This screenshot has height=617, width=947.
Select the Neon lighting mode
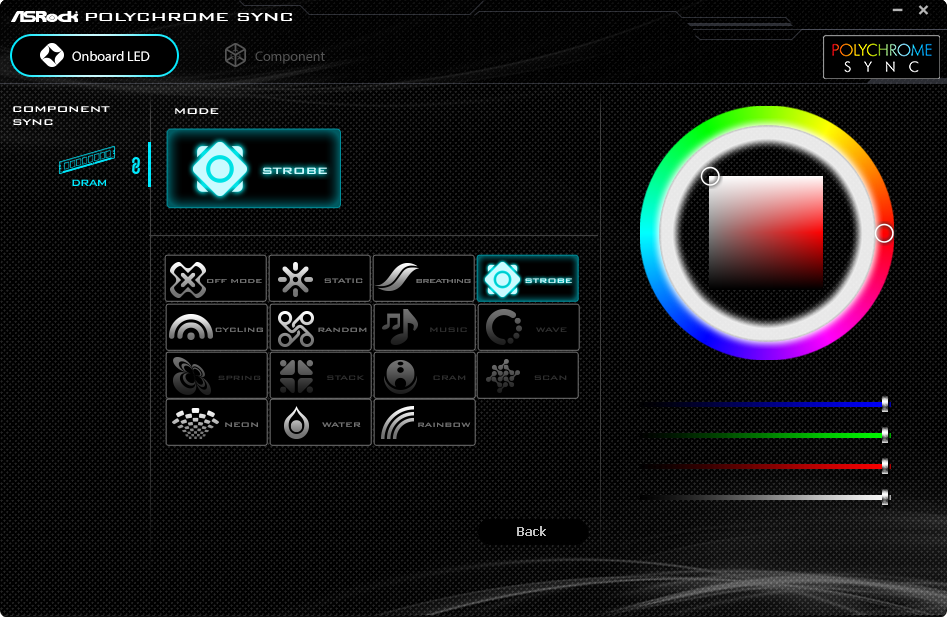pyautogui.click(x=216, y=423)
